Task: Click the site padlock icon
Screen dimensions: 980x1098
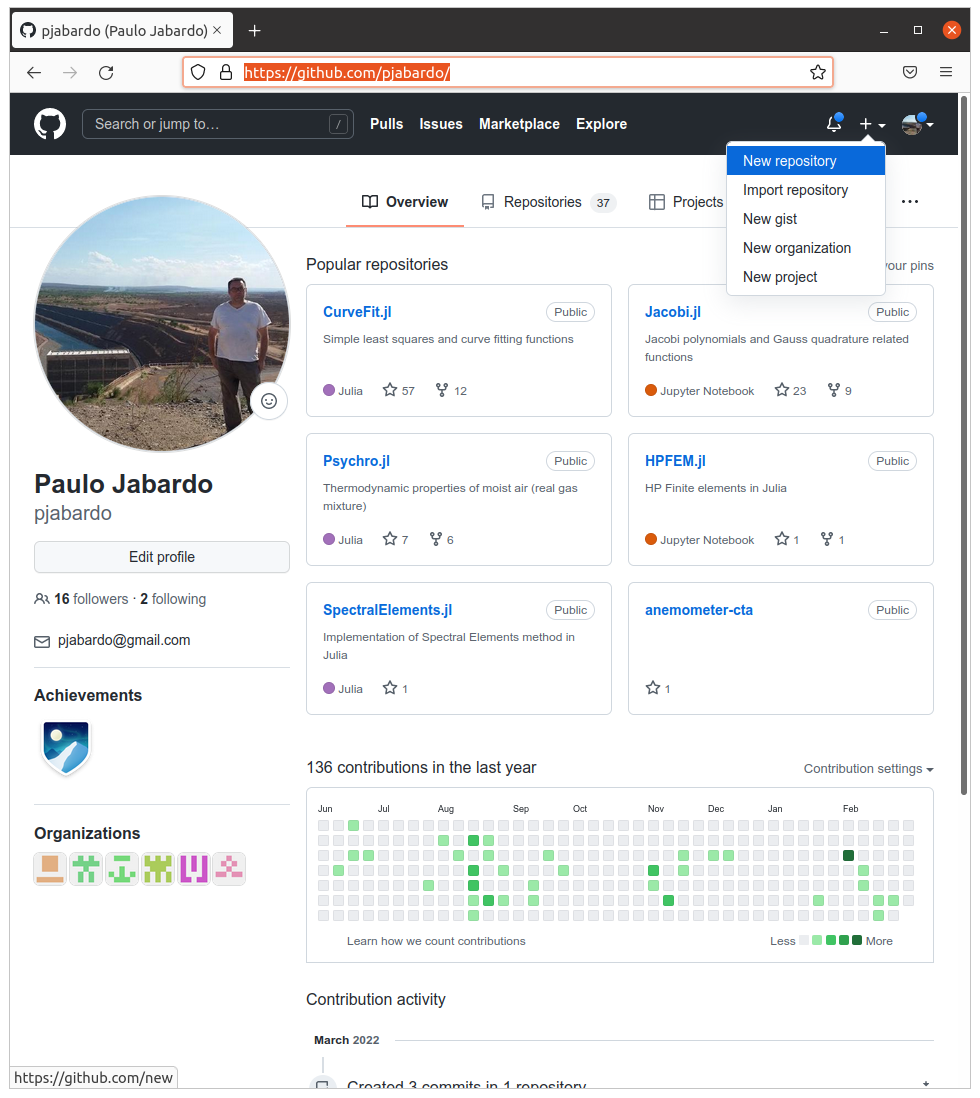Action: [x=226, y=72]
